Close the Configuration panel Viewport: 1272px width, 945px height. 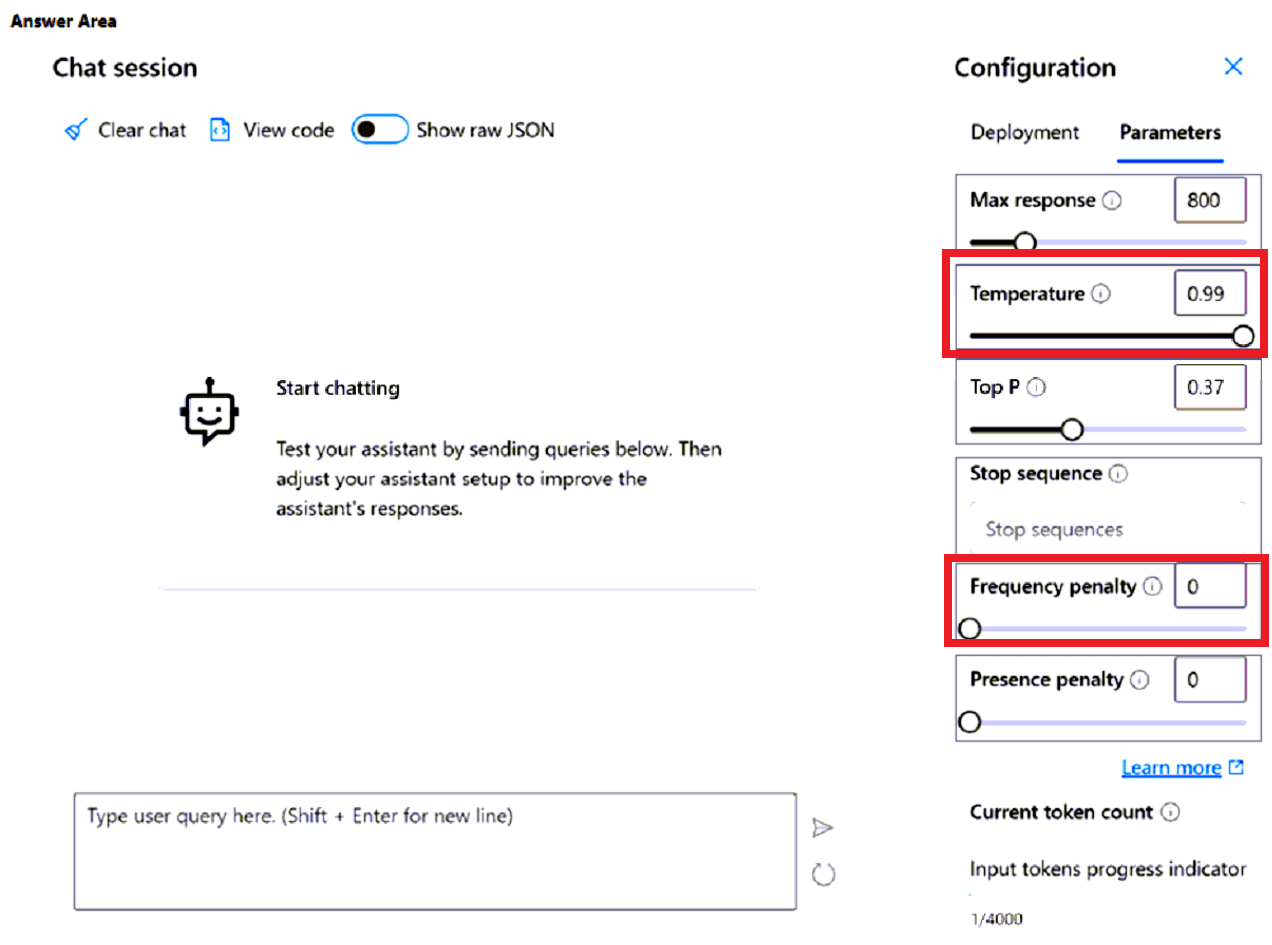(1234, 67)
